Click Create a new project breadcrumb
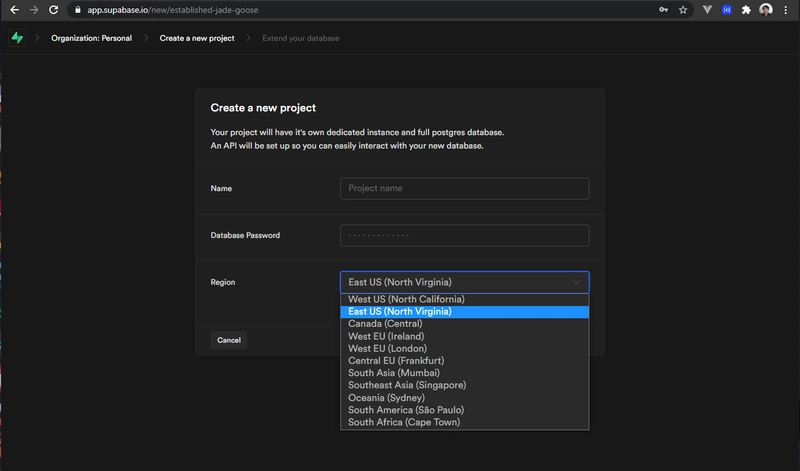Screen dimensions: 800x471 pos(197,38)
